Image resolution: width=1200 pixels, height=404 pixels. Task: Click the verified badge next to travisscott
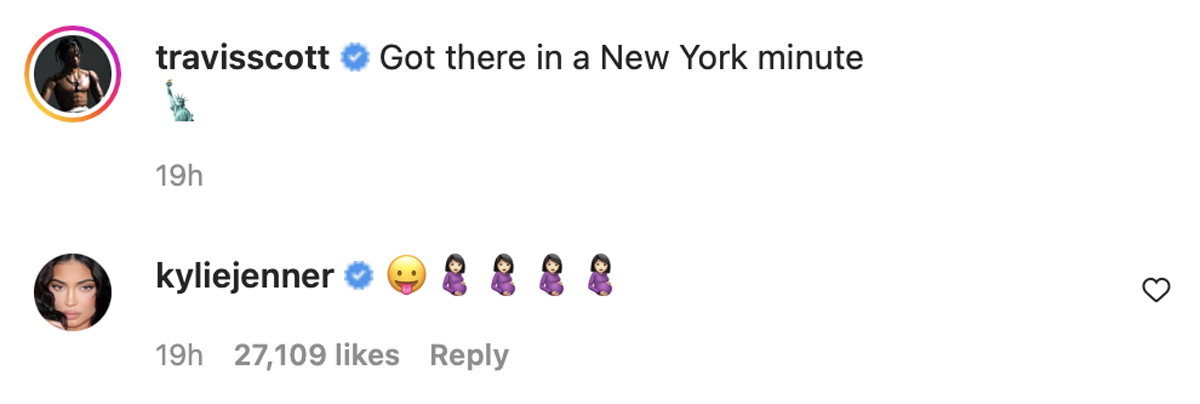point(355,59)
